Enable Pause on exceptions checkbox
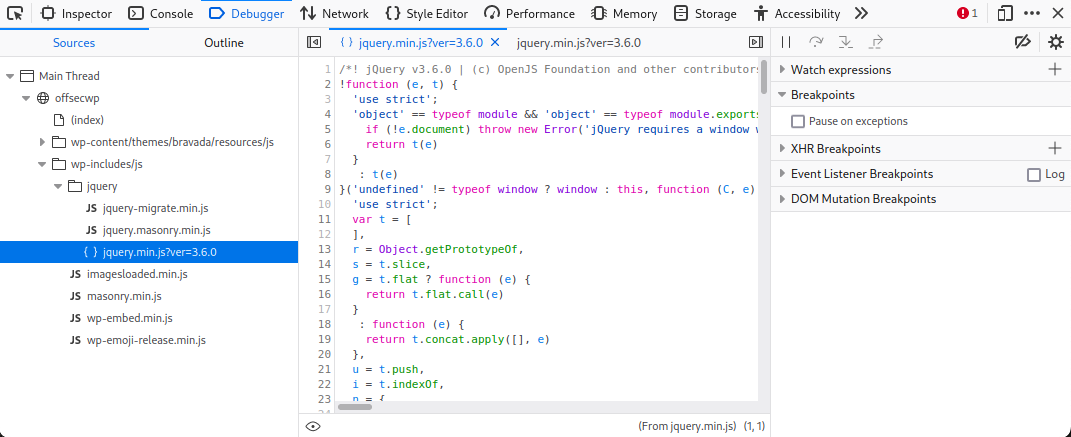The height and width of the screenshot is (437, 1071). point(797,121)
